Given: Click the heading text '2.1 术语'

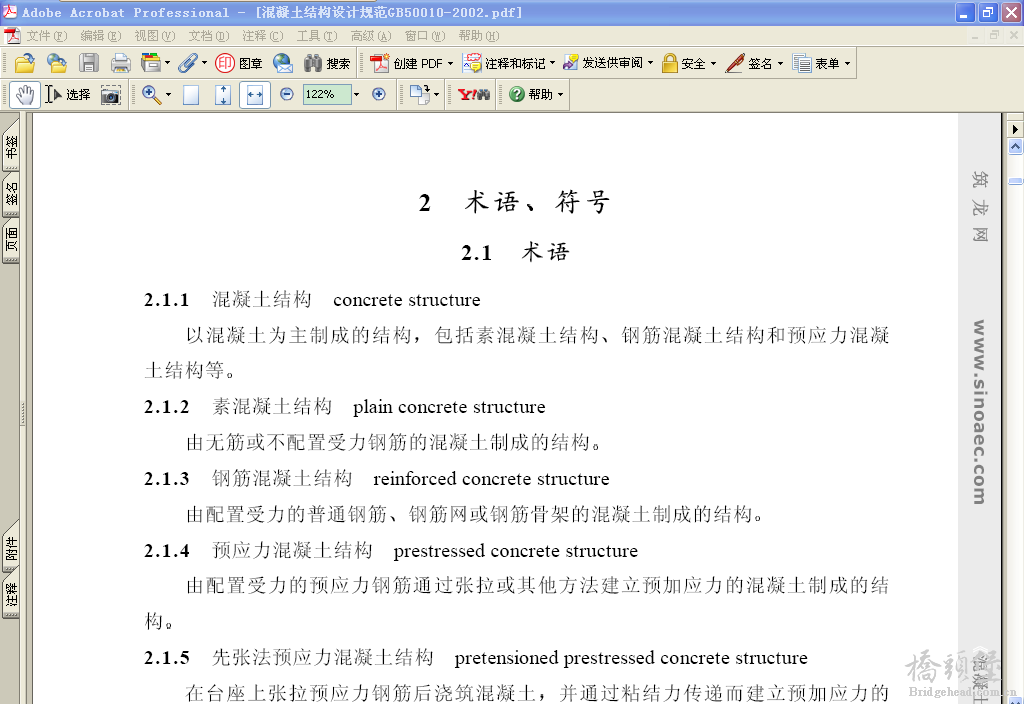Looking at the screenshot, I should click(515, 252).
